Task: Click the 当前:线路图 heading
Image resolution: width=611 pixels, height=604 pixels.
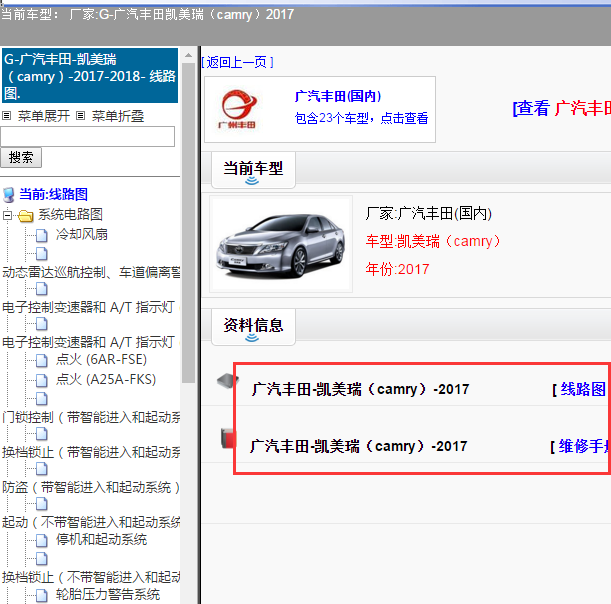Action: [x=53, y=194]
